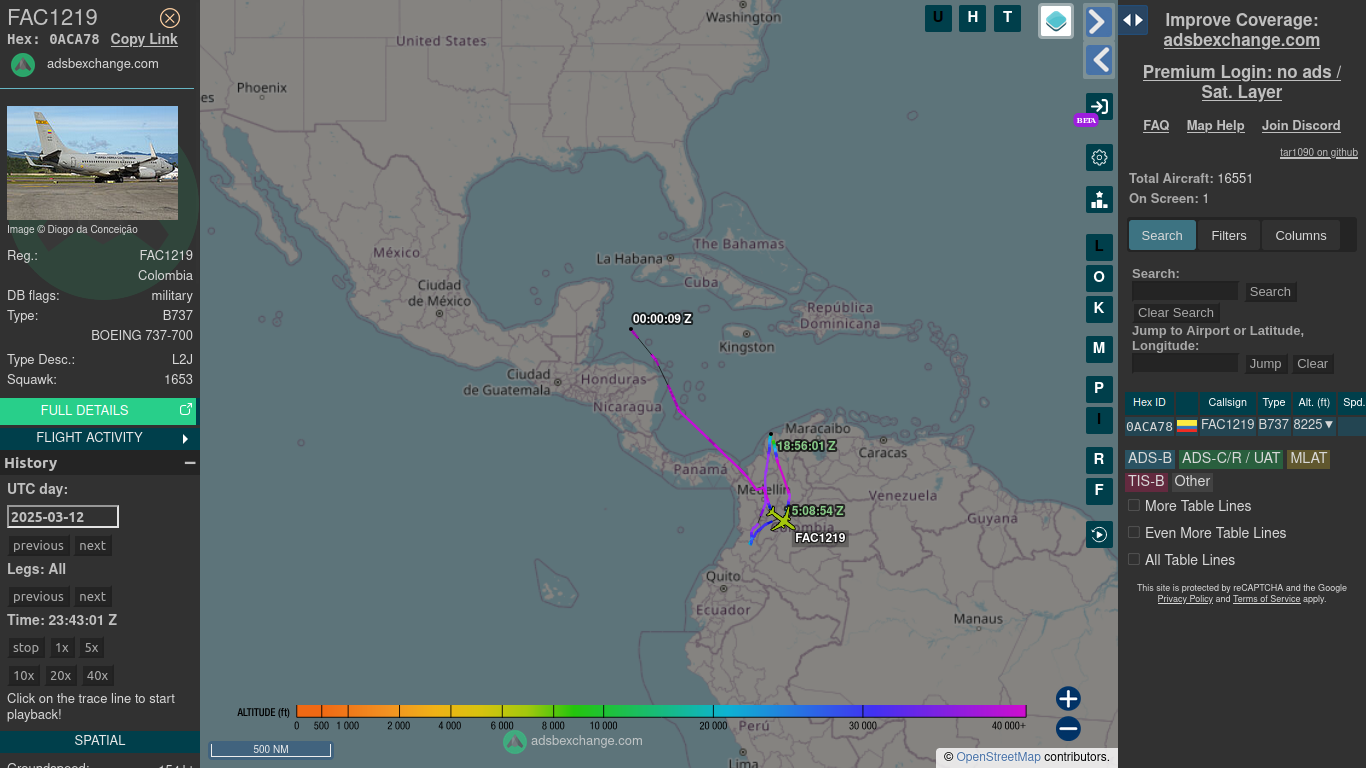Zoom out on the map
The image size is (1366, 768).
click(1068, 729)
